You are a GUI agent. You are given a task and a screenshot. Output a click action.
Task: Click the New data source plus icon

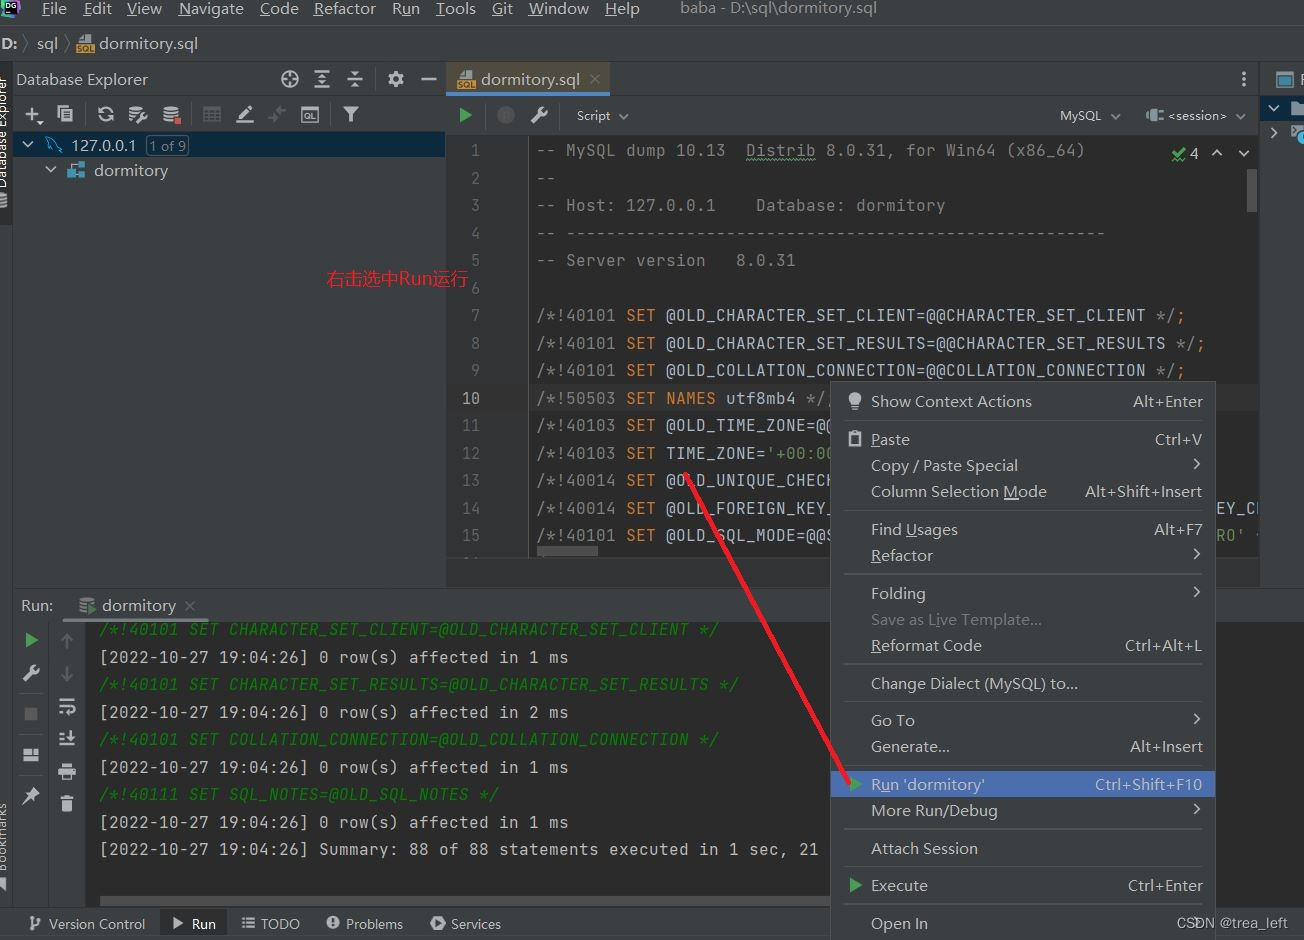pyautogui.click(x=33, y=115)
